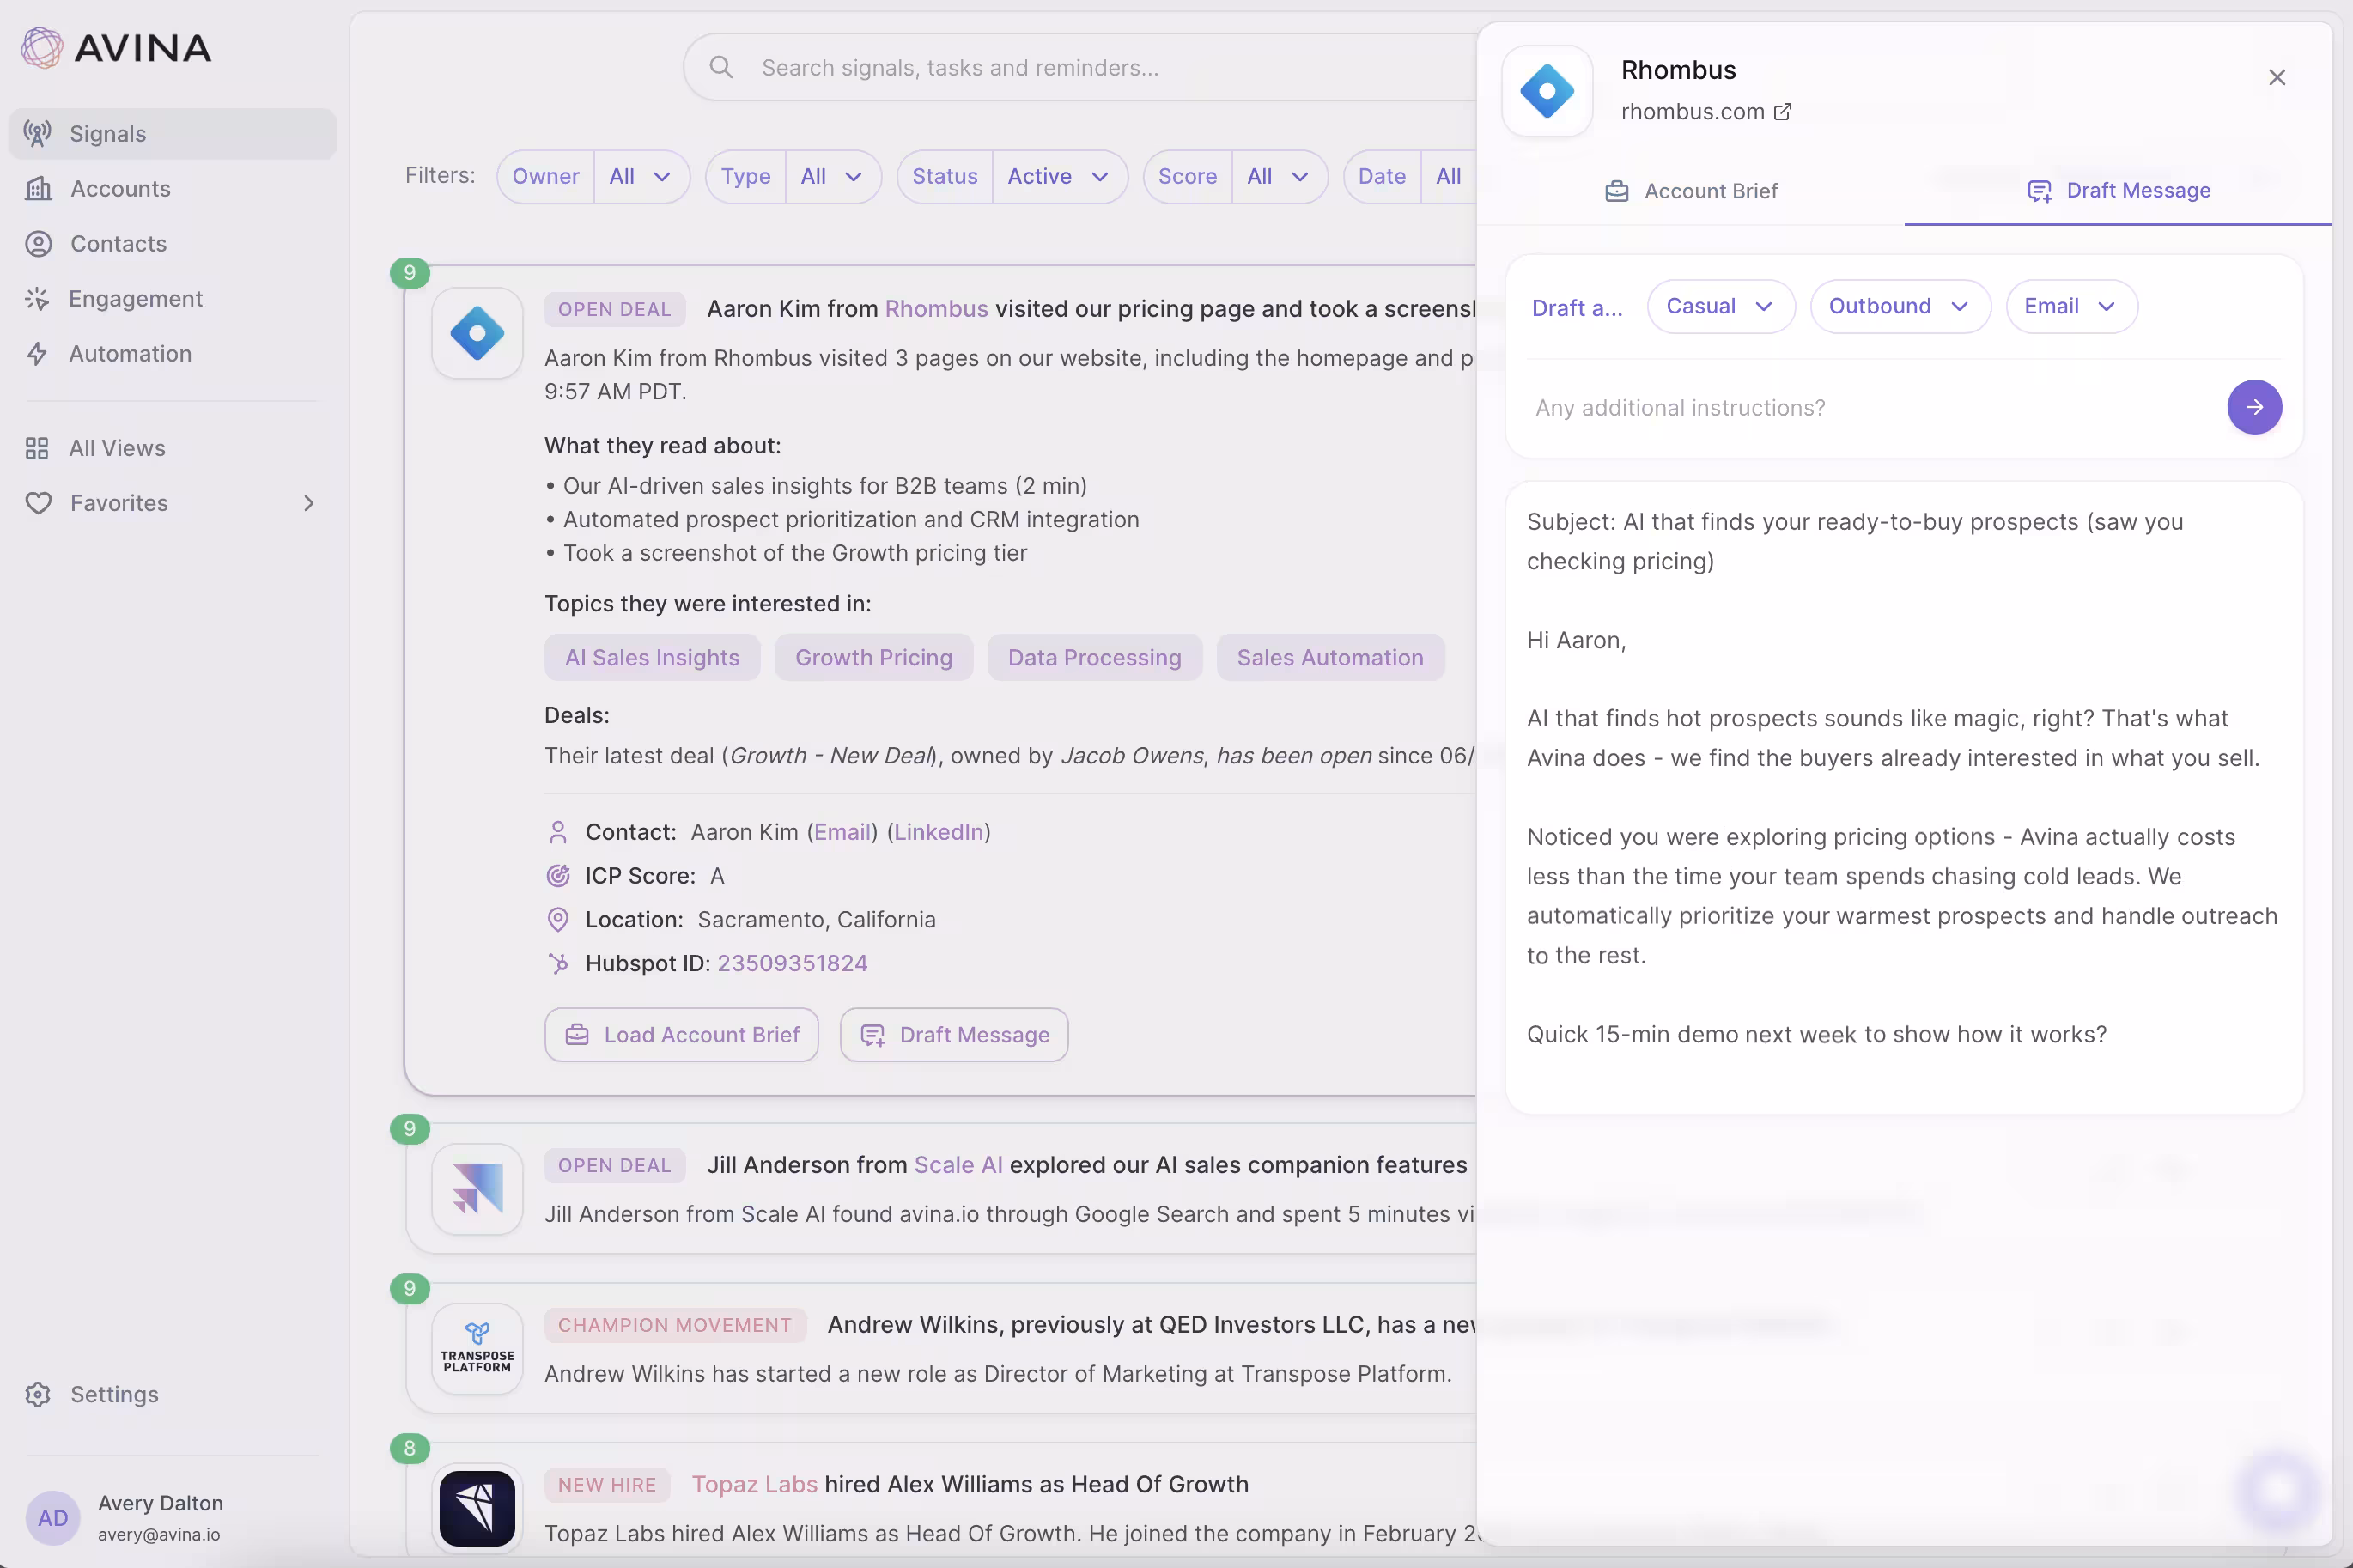Open the Owner filter dropdown
This screenshot has height=1568, width=2353.
coord(593,176)
